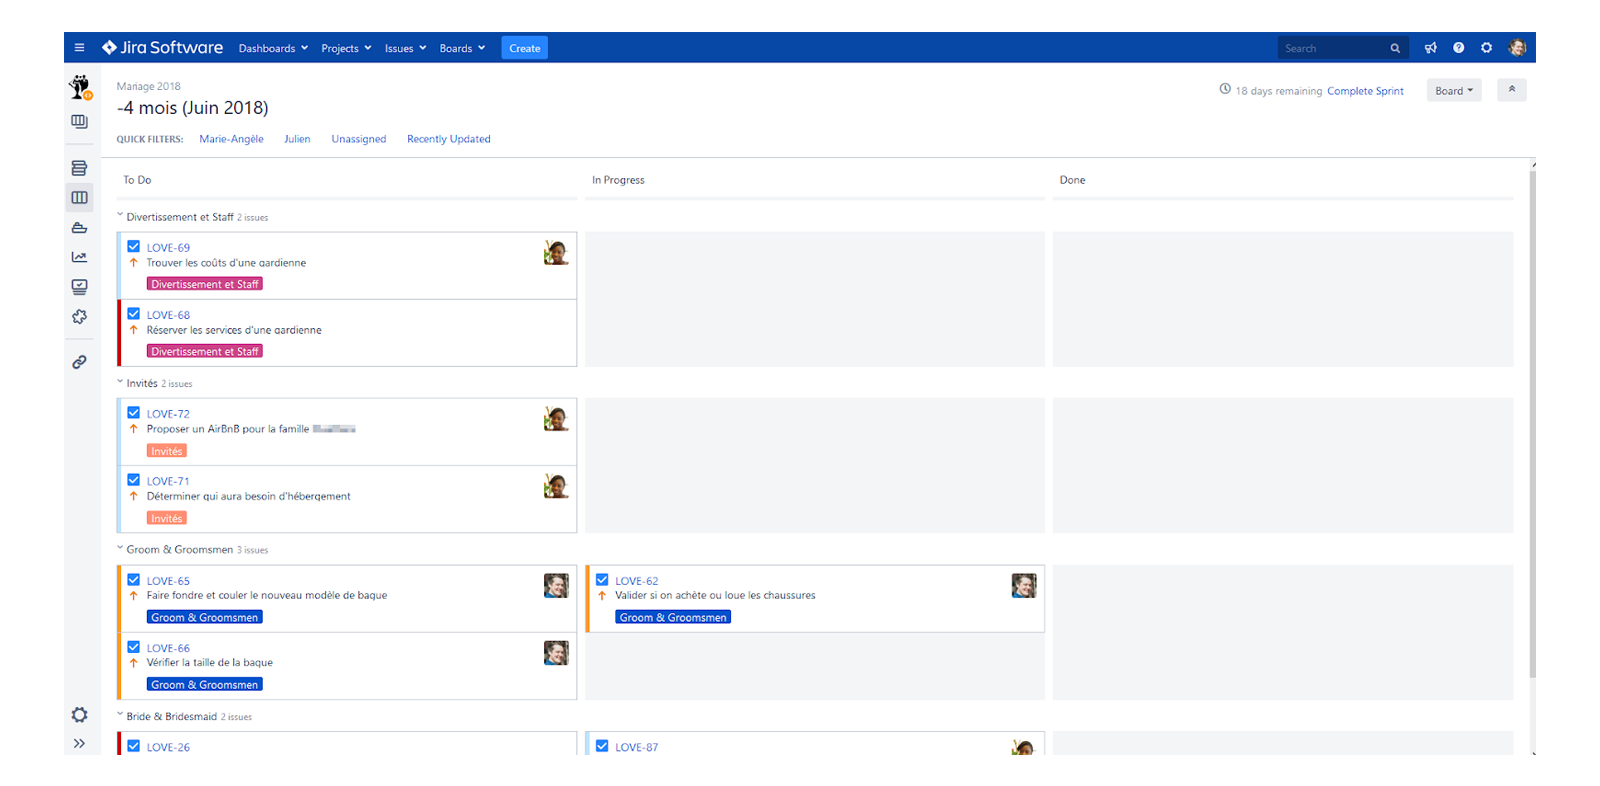Viewport: 1600px width, 786px height.
Task: Open the feedback megaphone icon
Action: pyautogui.click(x=1431, y=48)
